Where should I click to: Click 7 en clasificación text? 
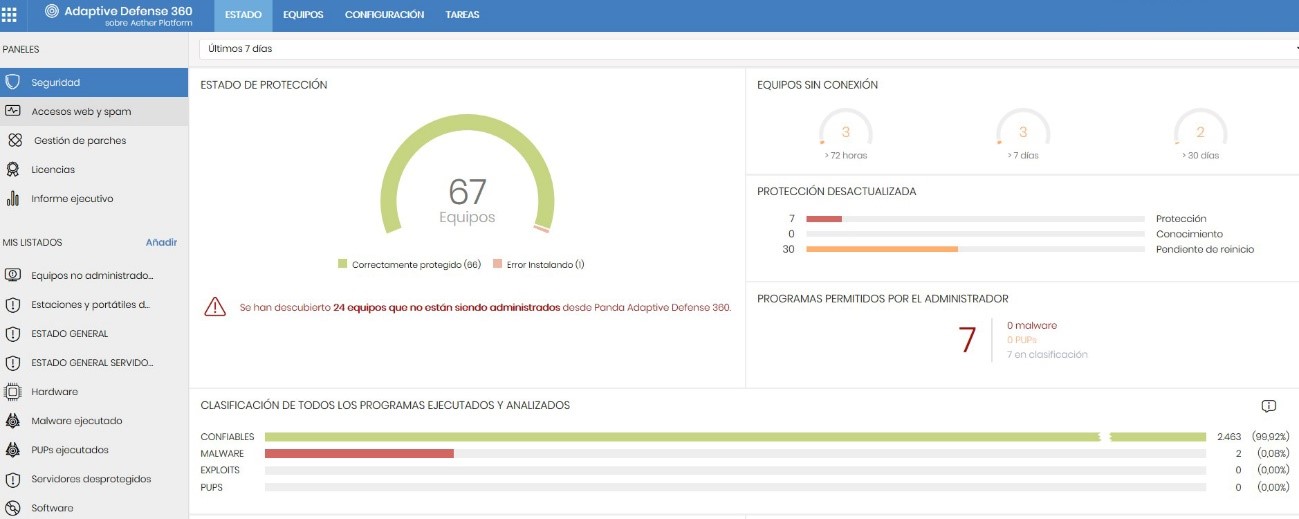tap(1047, 354)
